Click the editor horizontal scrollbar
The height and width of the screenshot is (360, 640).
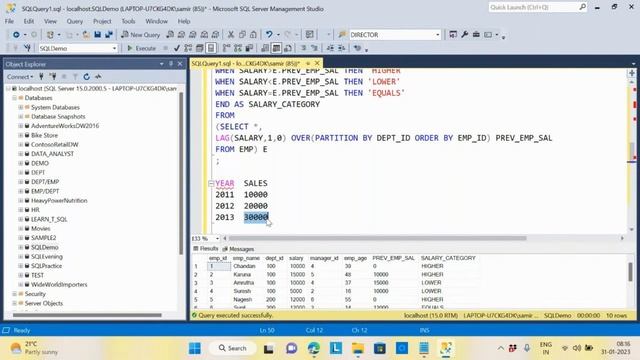tap(377, 238)
